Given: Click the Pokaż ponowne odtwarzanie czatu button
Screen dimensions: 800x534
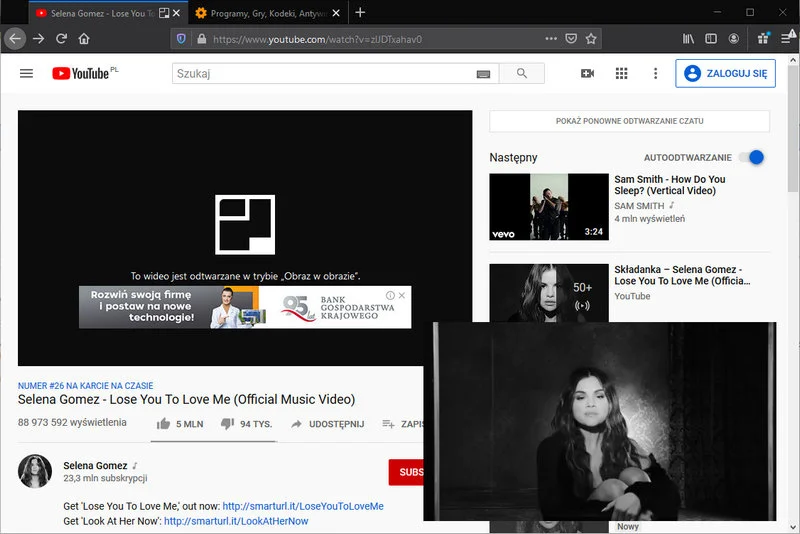Looking at the screenshot, I should pos(629,121).
